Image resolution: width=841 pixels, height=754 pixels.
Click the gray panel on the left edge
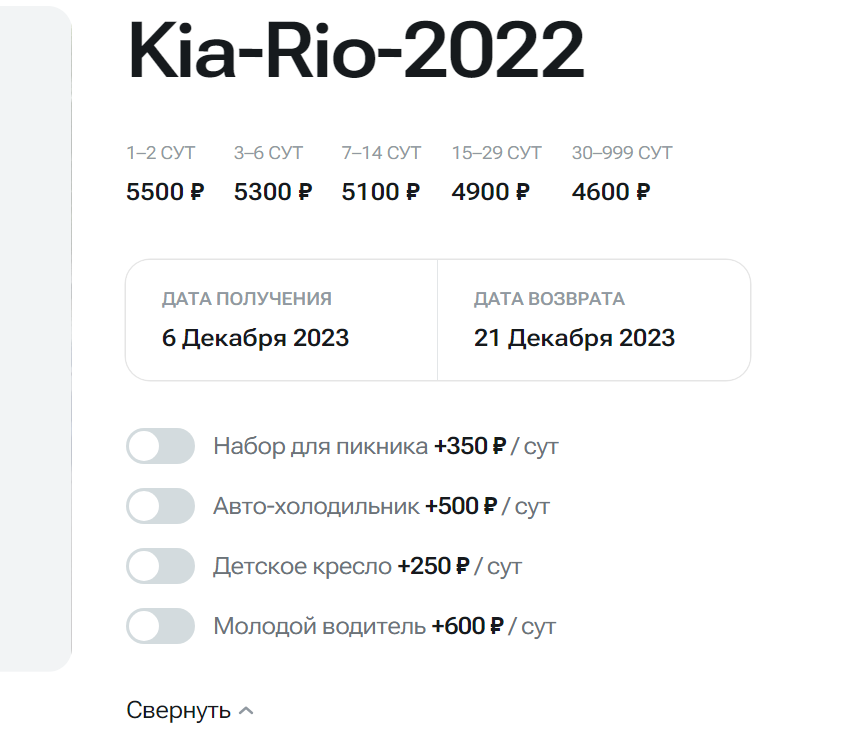pos(35,340)
